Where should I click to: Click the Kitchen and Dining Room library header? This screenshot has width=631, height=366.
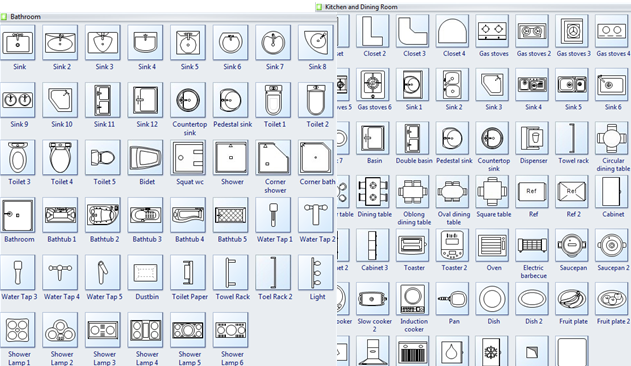click(x=473, y=7)
